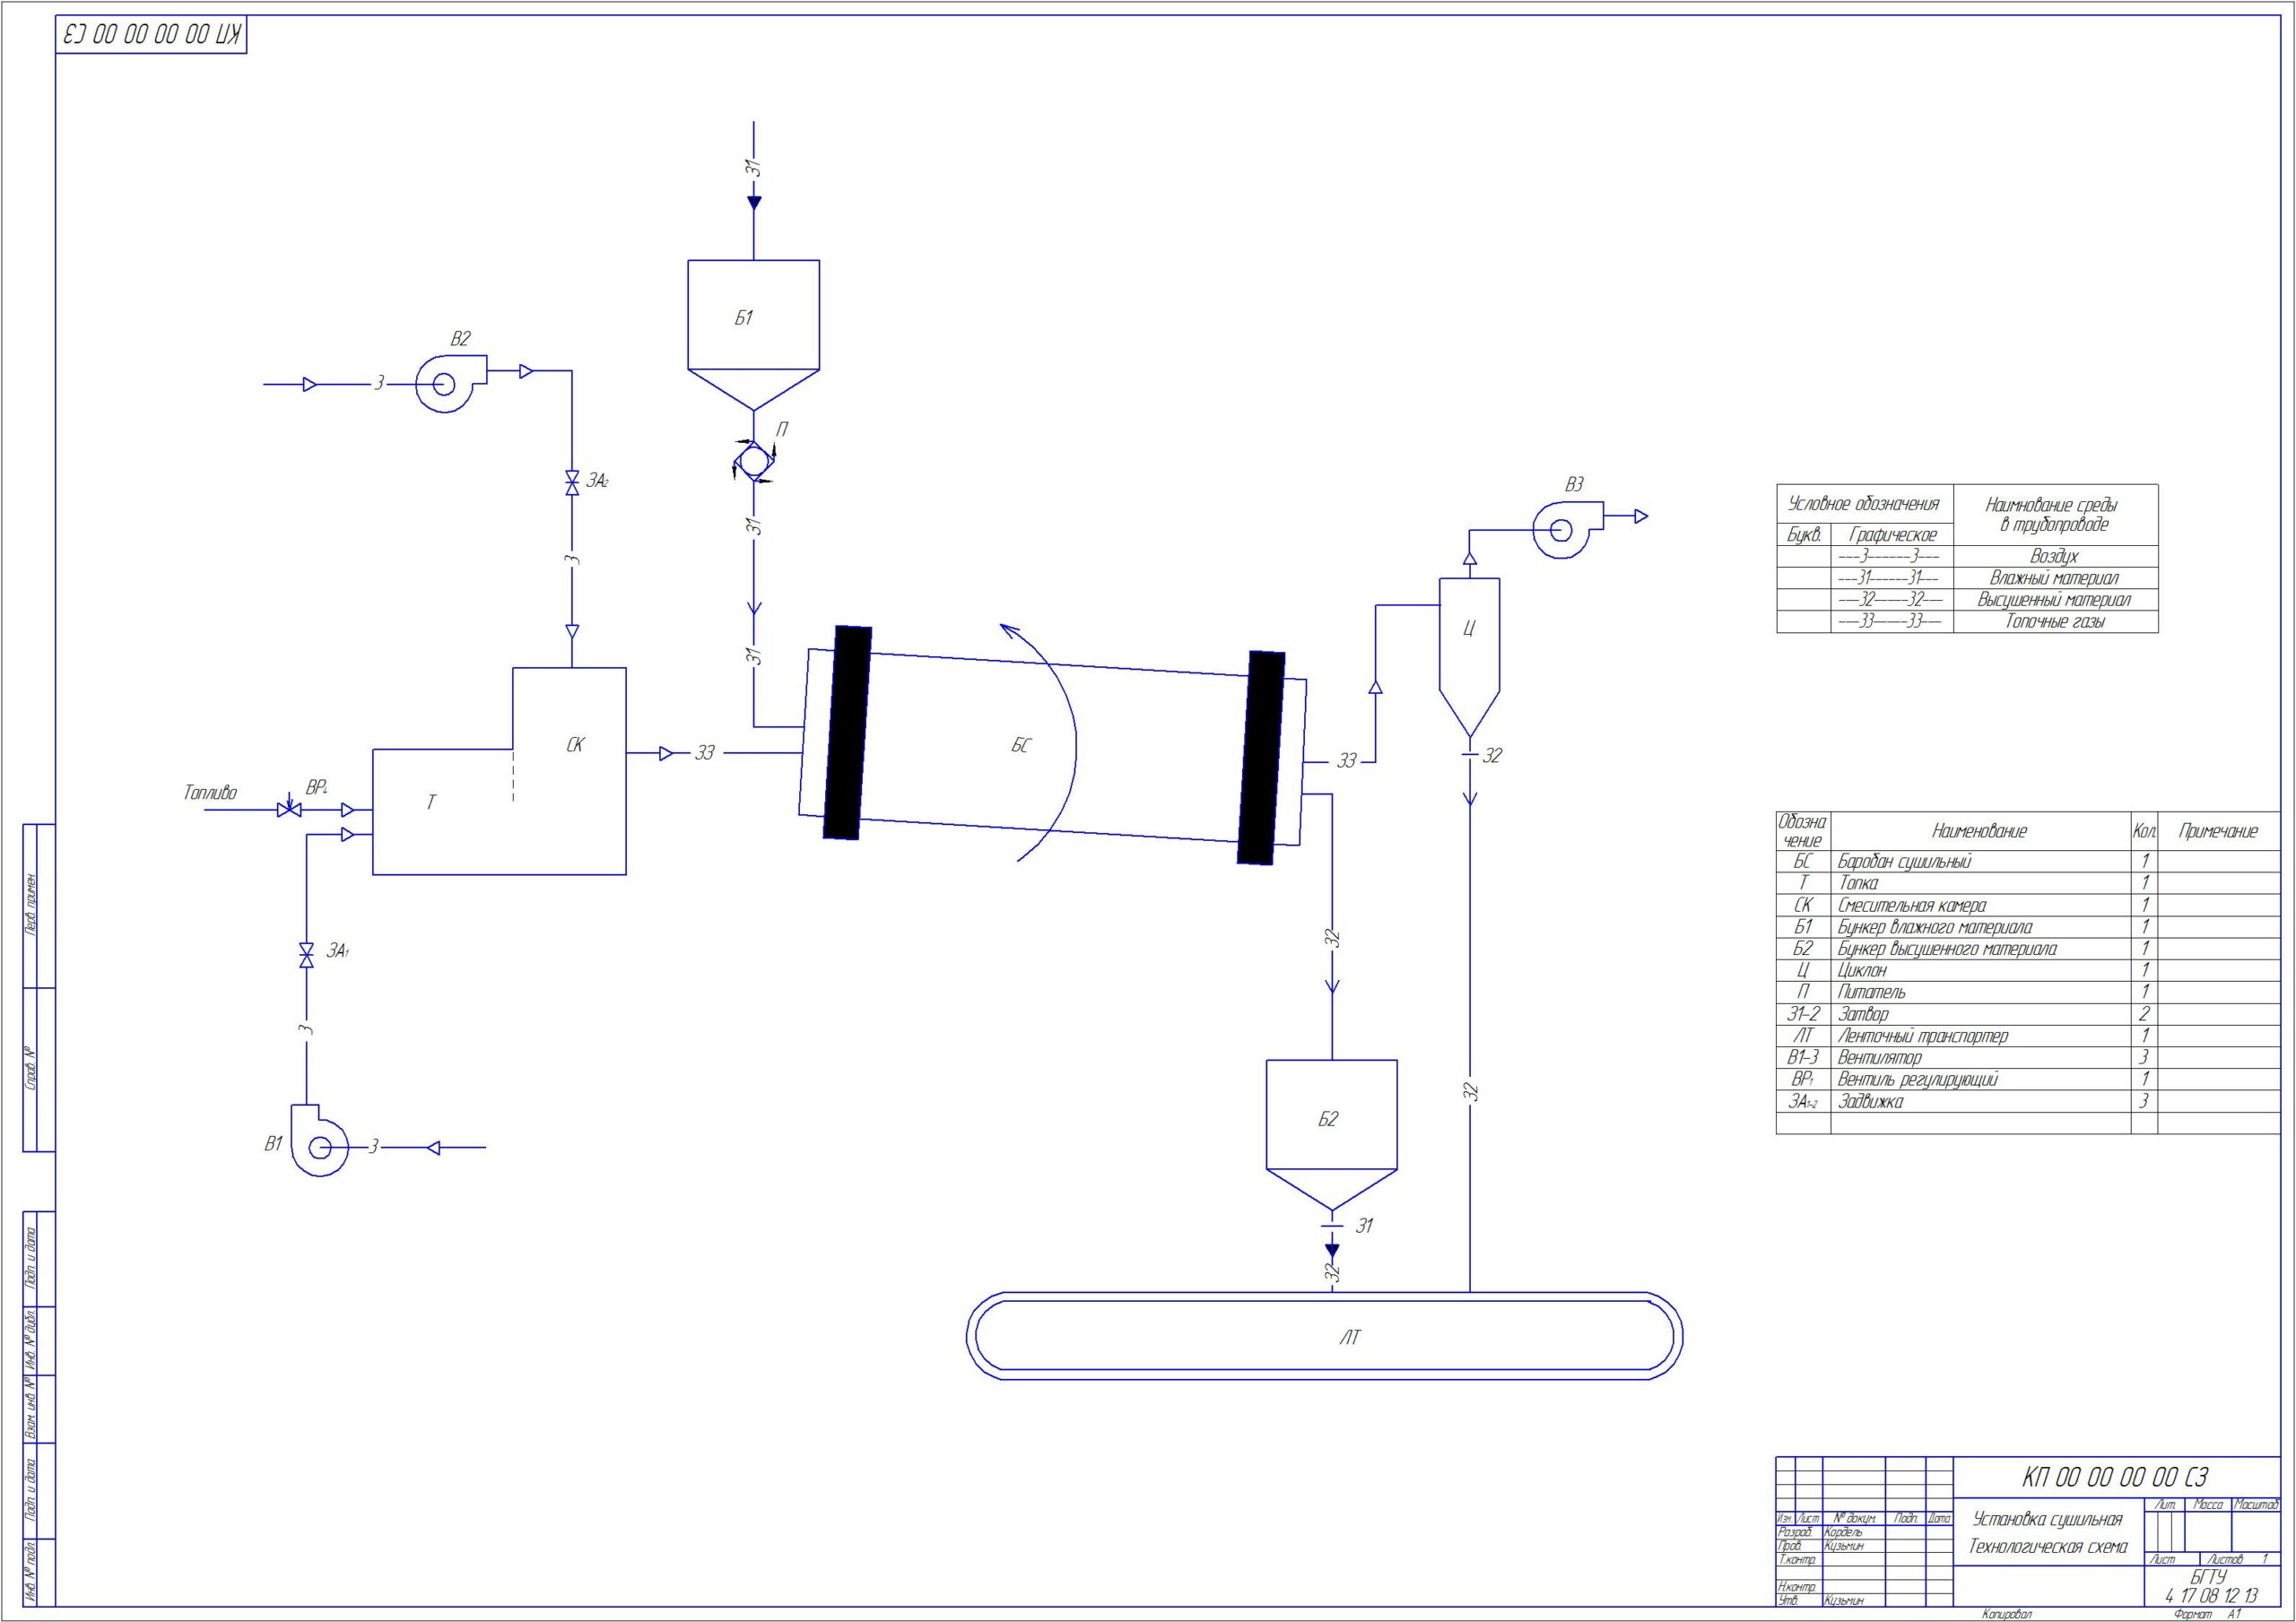
Task: Click the title block code КП 00 00 00 00 СЗ
Action: coord(2114,1476)
